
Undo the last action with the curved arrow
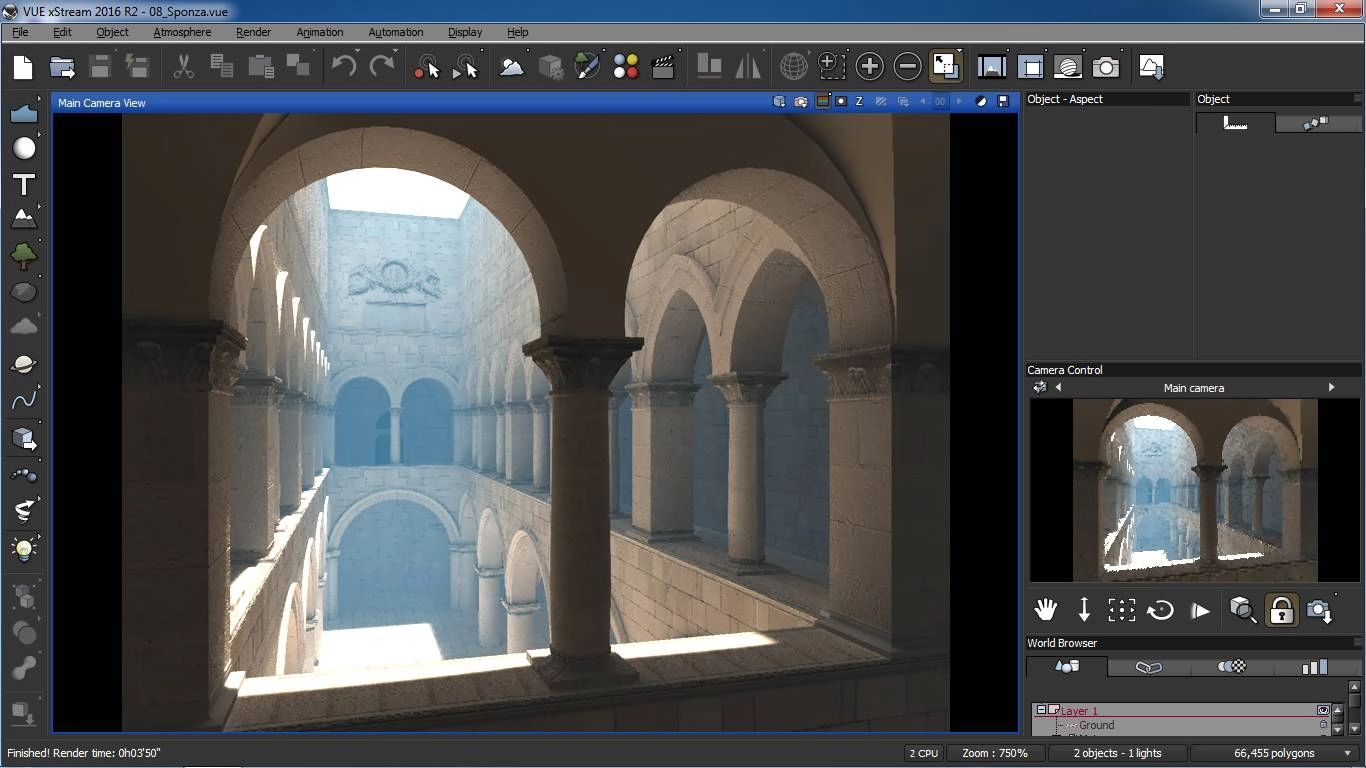click(x=344, y=67)
